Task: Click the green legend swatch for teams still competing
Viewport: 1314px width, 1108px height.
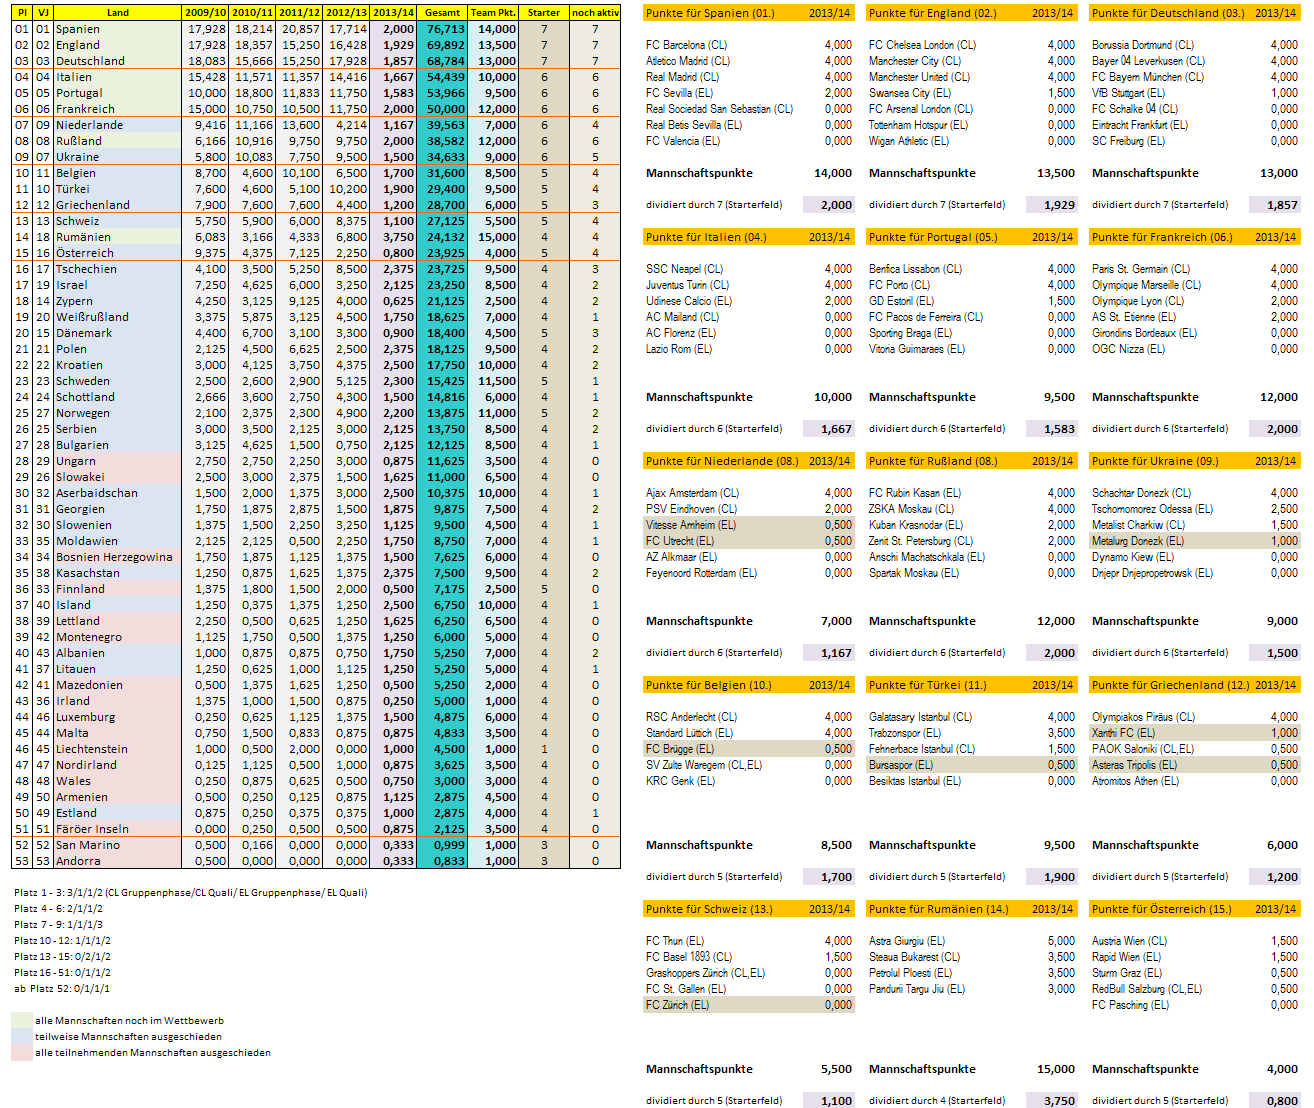Action: click(x=22, y=1020)
